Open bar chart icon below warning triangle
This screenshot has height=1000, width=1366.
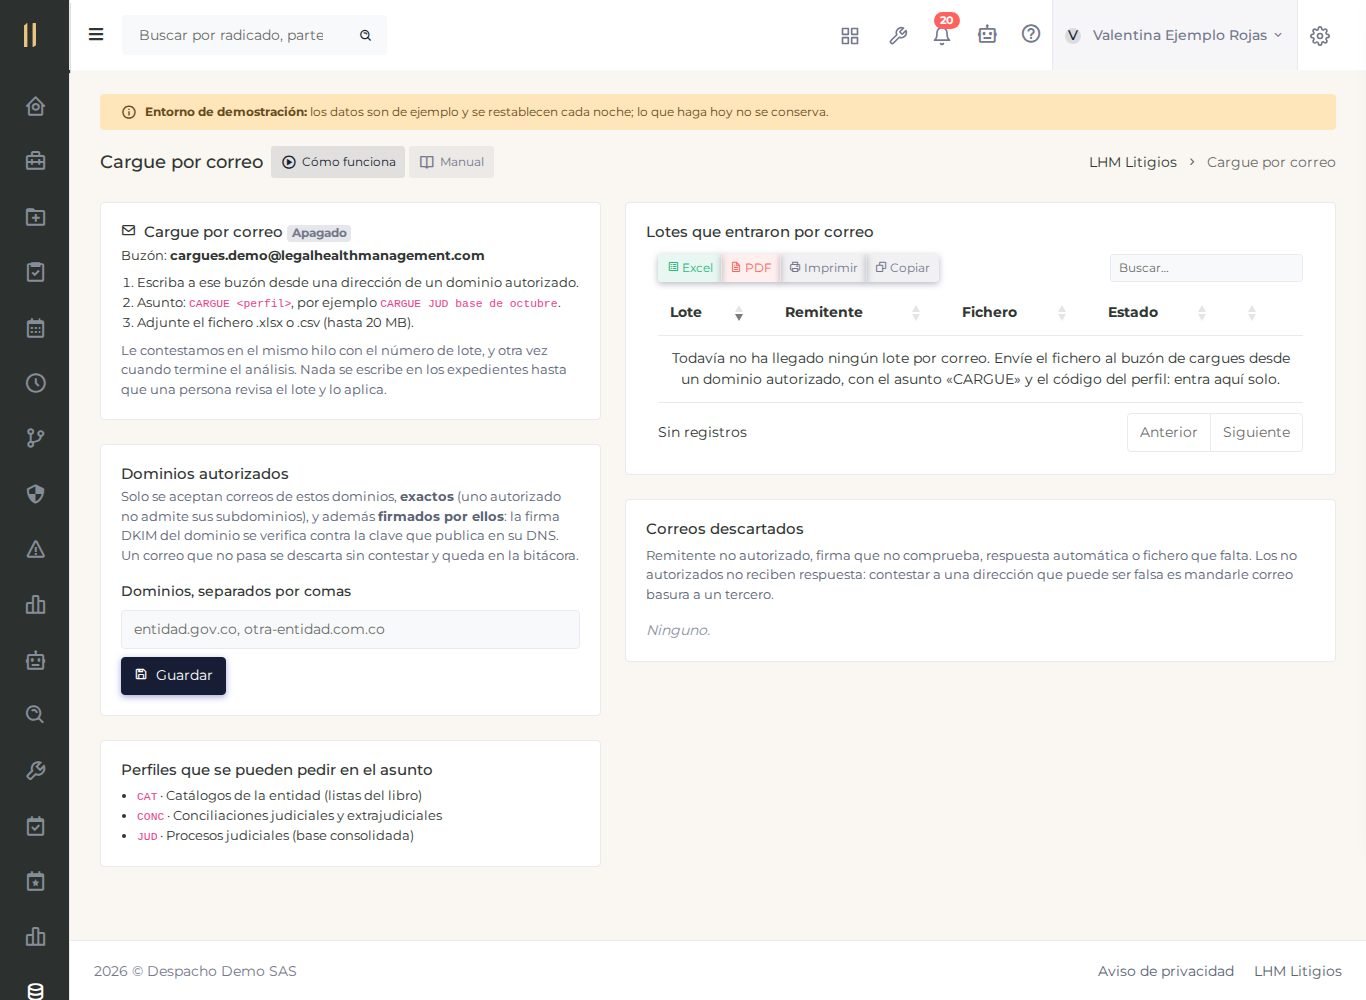35,605
